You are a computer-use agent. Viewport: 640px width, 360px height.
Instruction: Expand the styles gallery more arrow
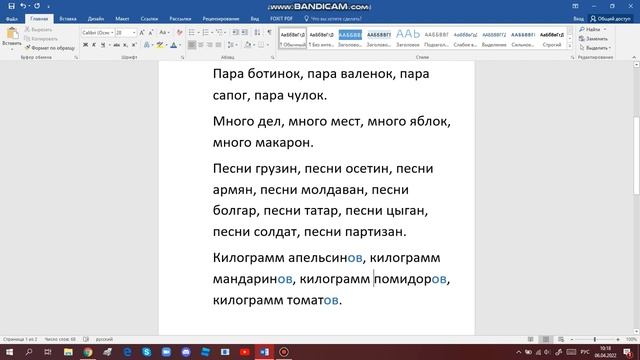point(570,46)
